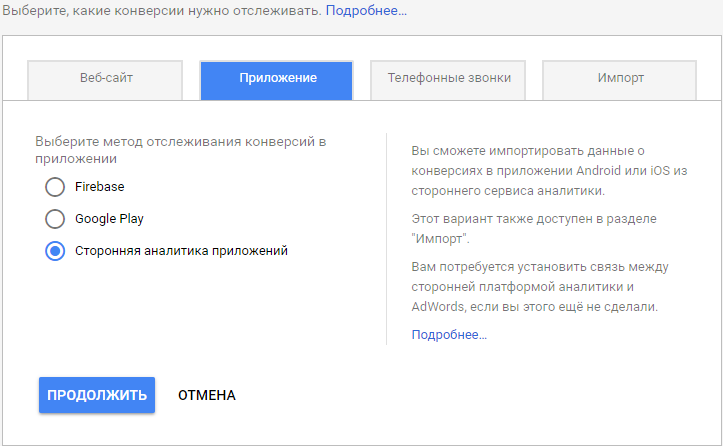Follow the Подробнее link under the description panel
Image resolution: width=723 pixels, height=446 pixels.
[x=449, y=335]
